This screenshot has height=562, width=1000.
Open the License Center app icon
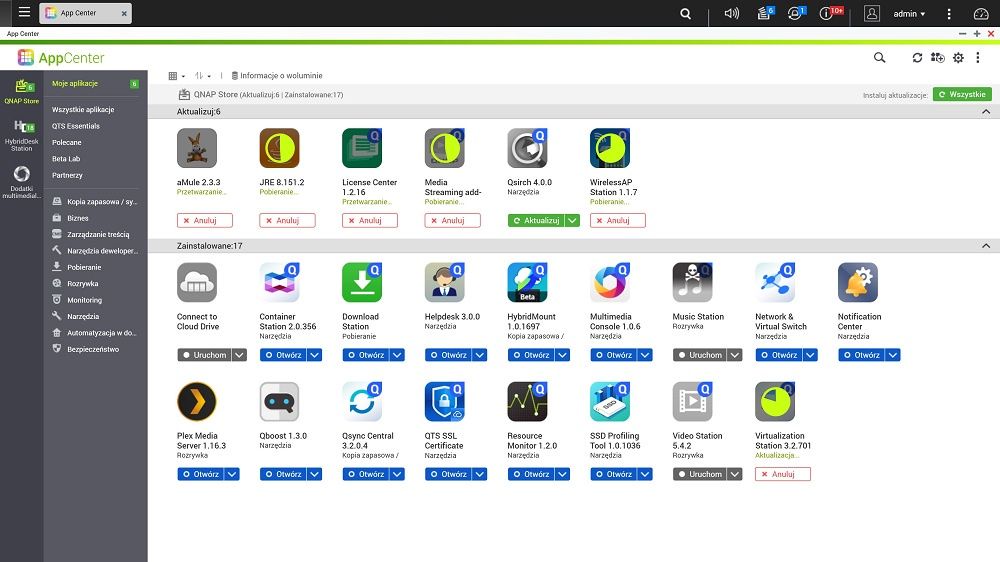[362, 148]
